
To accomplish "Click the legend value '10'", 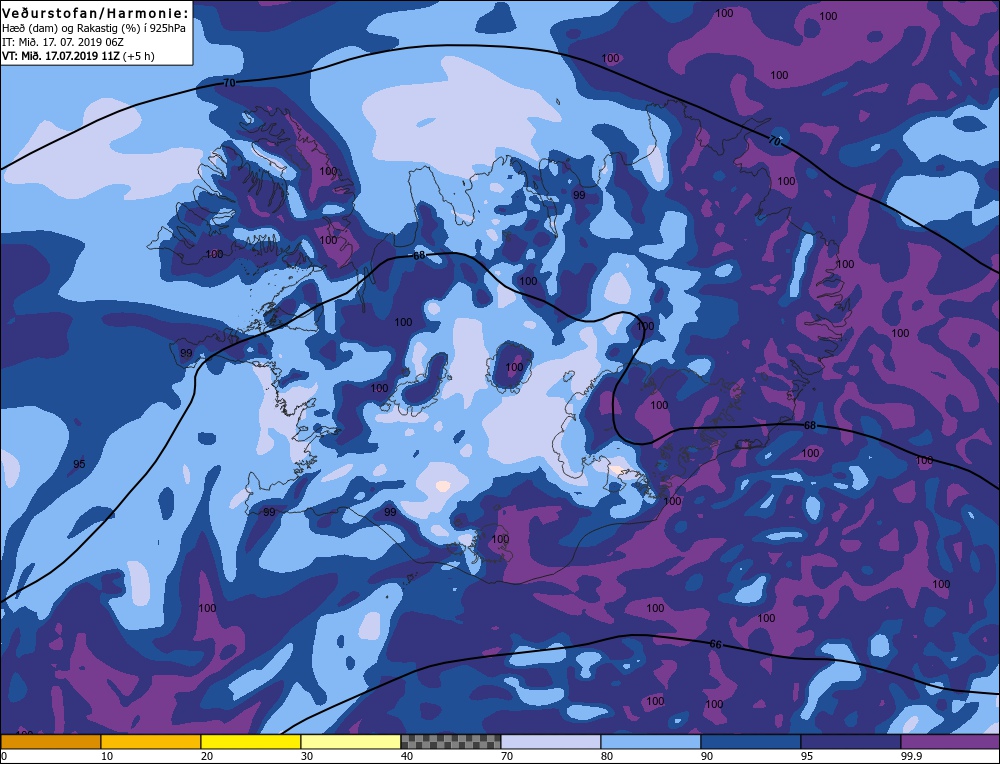I will (107, 756).
